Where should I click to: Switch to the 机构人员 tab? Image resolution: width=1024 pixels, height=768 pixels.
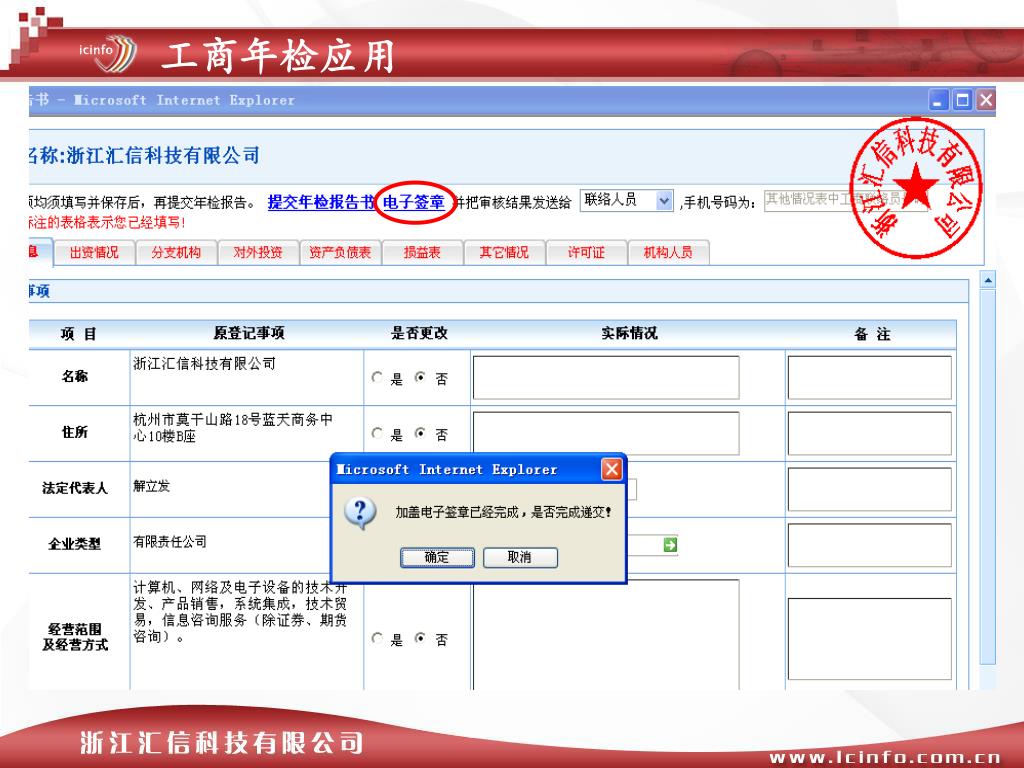(x=668, y=253)
